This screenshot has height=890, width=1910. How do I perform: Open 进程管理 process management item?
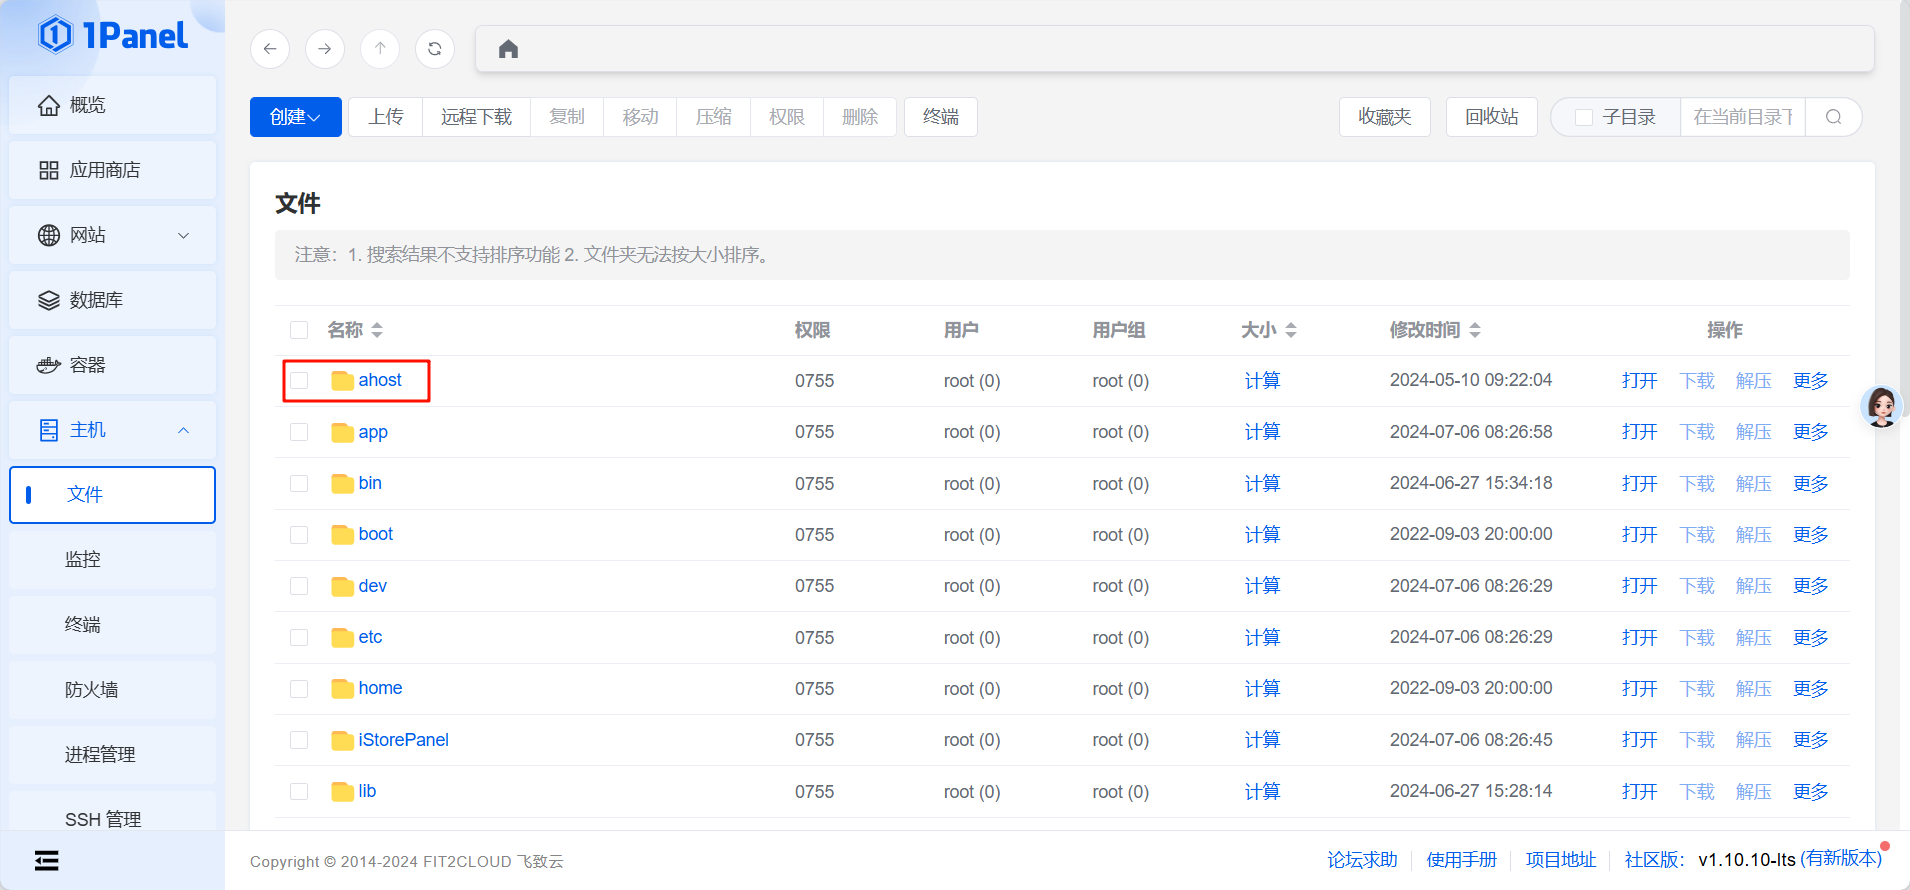point(112,755)
